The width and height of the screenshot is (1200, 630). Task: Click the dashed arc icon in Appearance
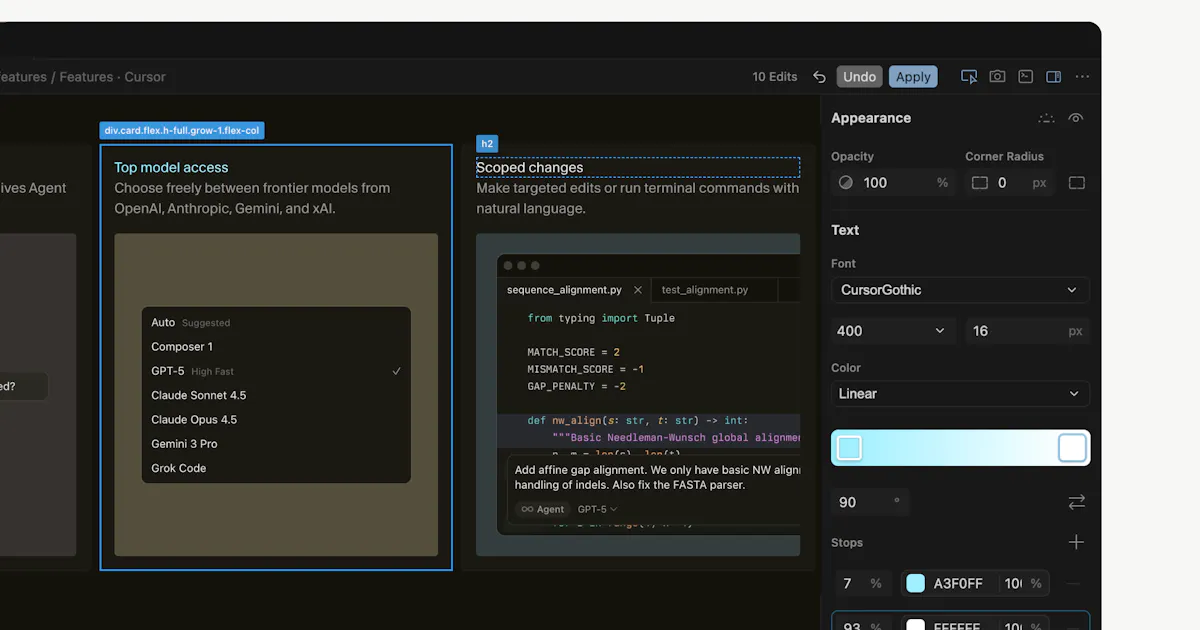1046,118
